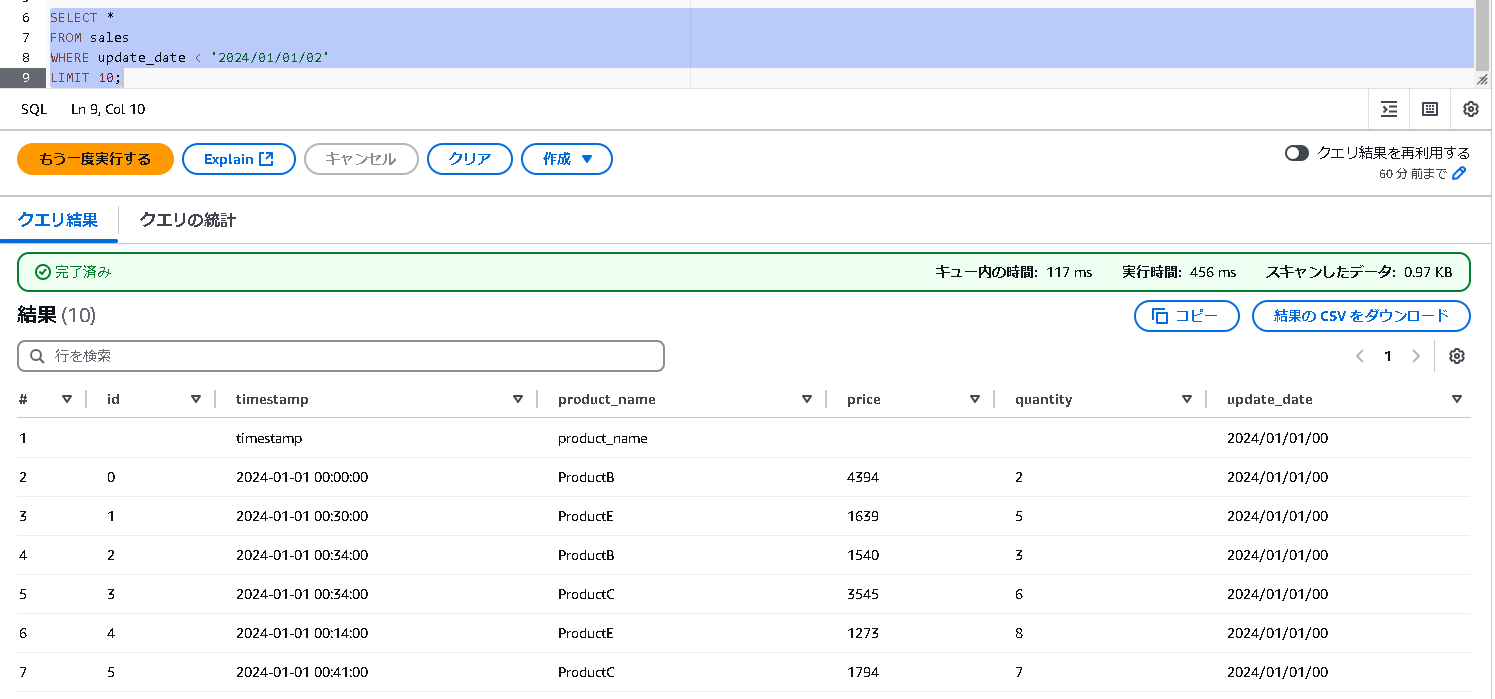Sort by the price column arrow
1495x699 pixels.
coord(975,399)
